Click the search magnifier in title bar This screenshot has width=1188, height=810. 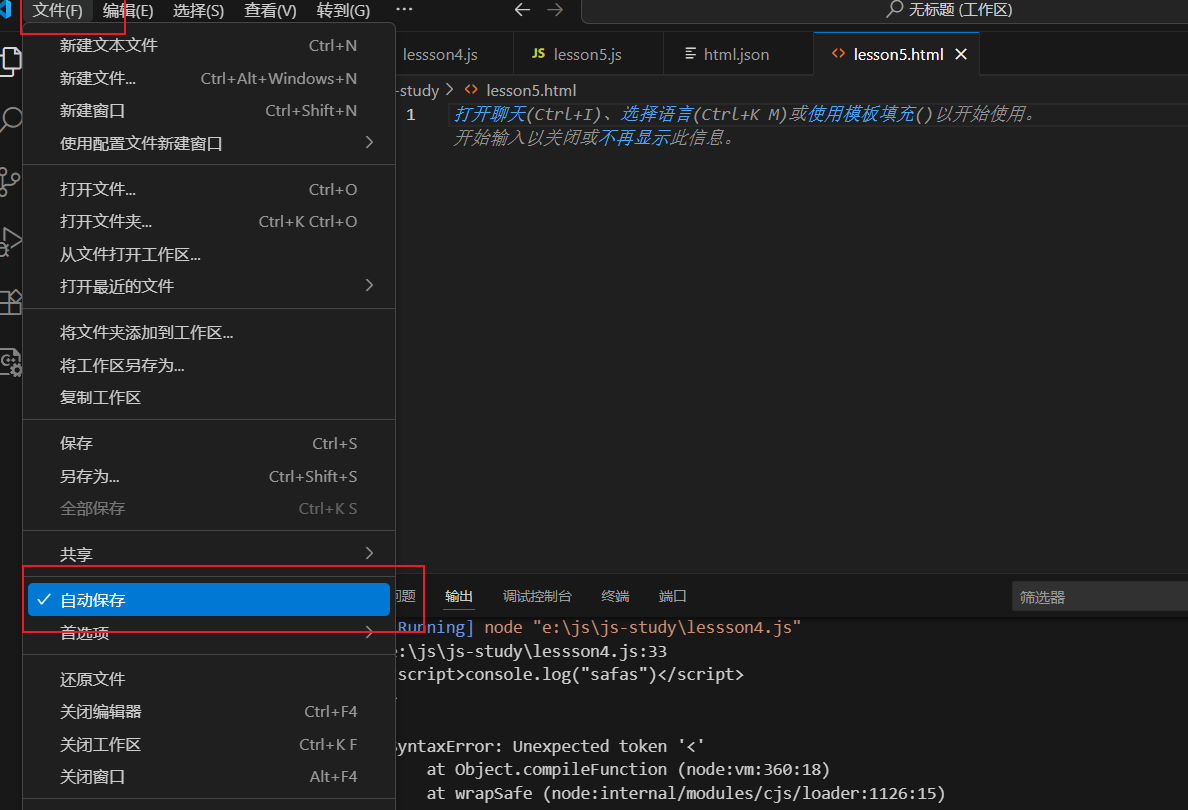click(895, 9)
